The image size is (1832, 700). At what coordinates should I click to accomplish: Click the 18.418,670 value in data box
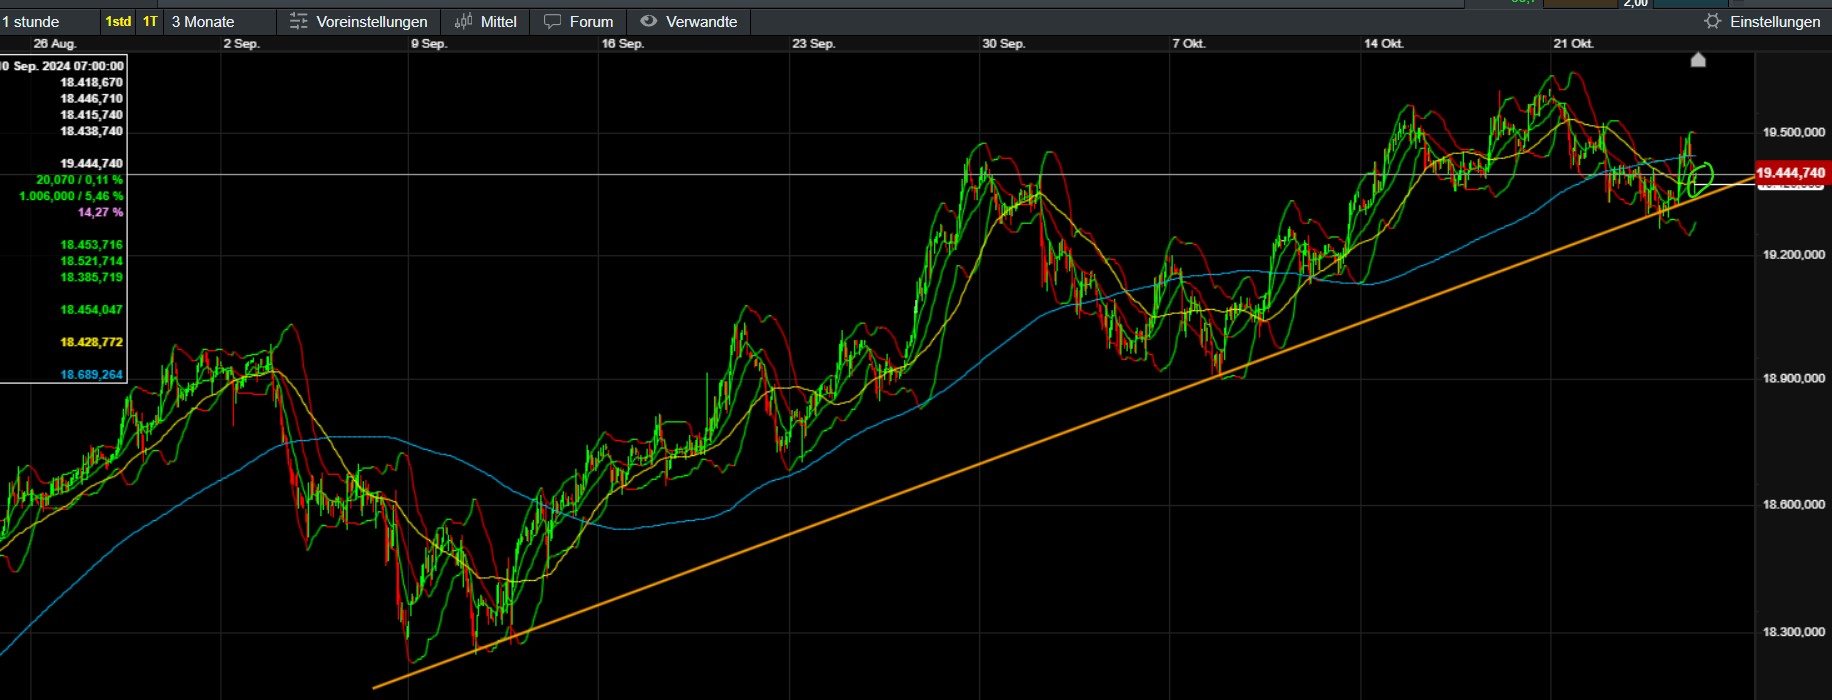click(91, 83)
